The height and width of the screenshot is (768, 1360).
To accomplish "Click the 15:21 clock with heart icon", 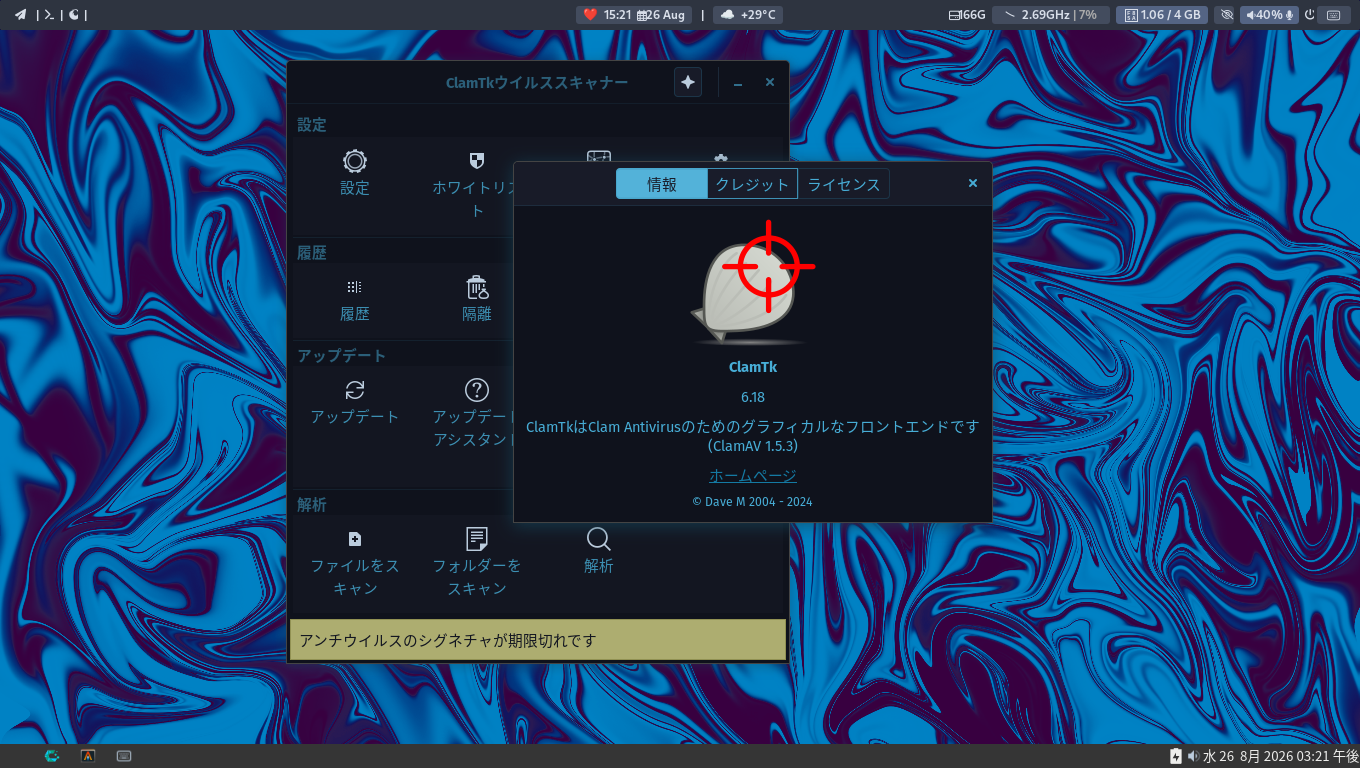I will pos(606,14).
